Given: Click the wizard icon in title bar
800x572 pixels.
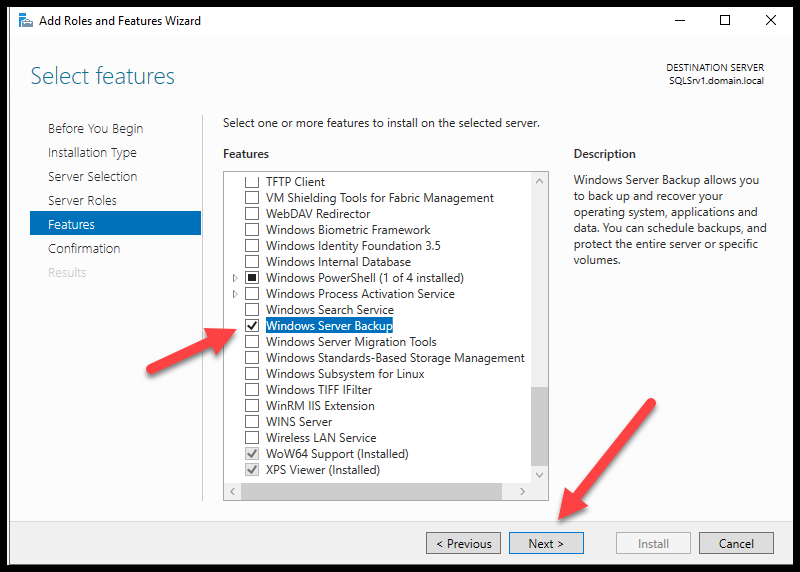Looking at the screenshot, I should coord(26,21).
